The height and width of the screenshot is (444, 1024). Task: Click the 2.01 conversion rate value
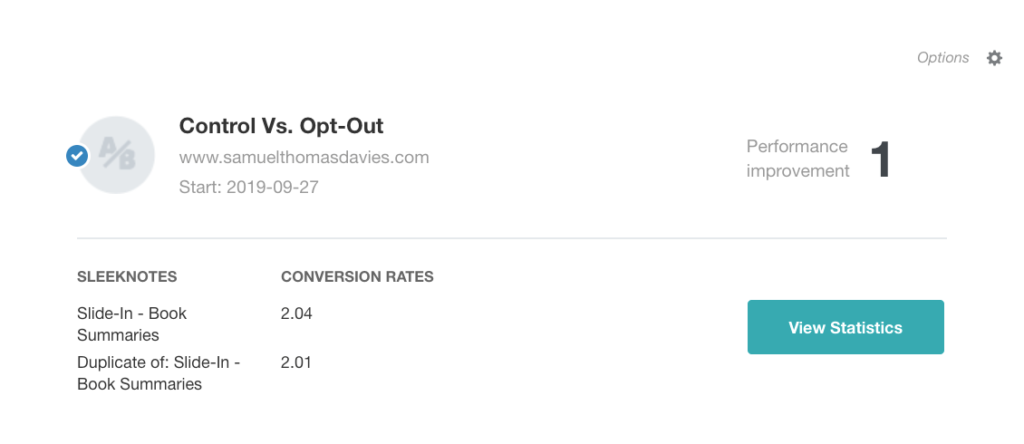(297, 362)
